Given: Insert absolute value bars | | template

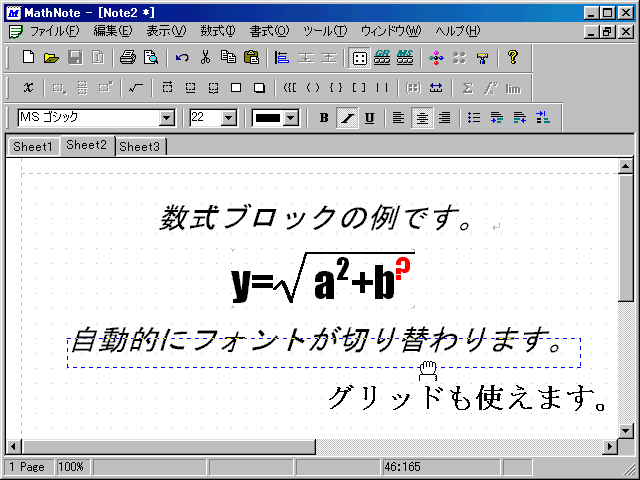Looking at the screenshot, I should [382, 88].
